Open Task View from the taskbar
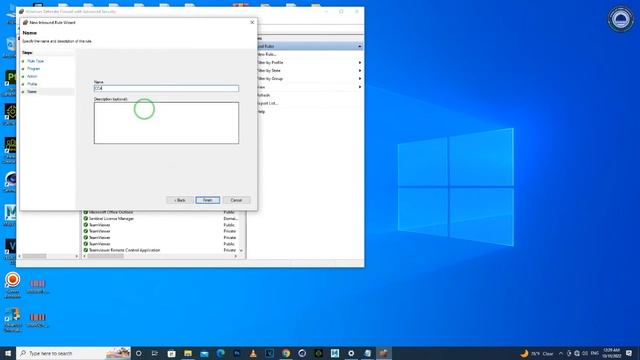The width and height of the screenshot is (640, 360). 155,353
